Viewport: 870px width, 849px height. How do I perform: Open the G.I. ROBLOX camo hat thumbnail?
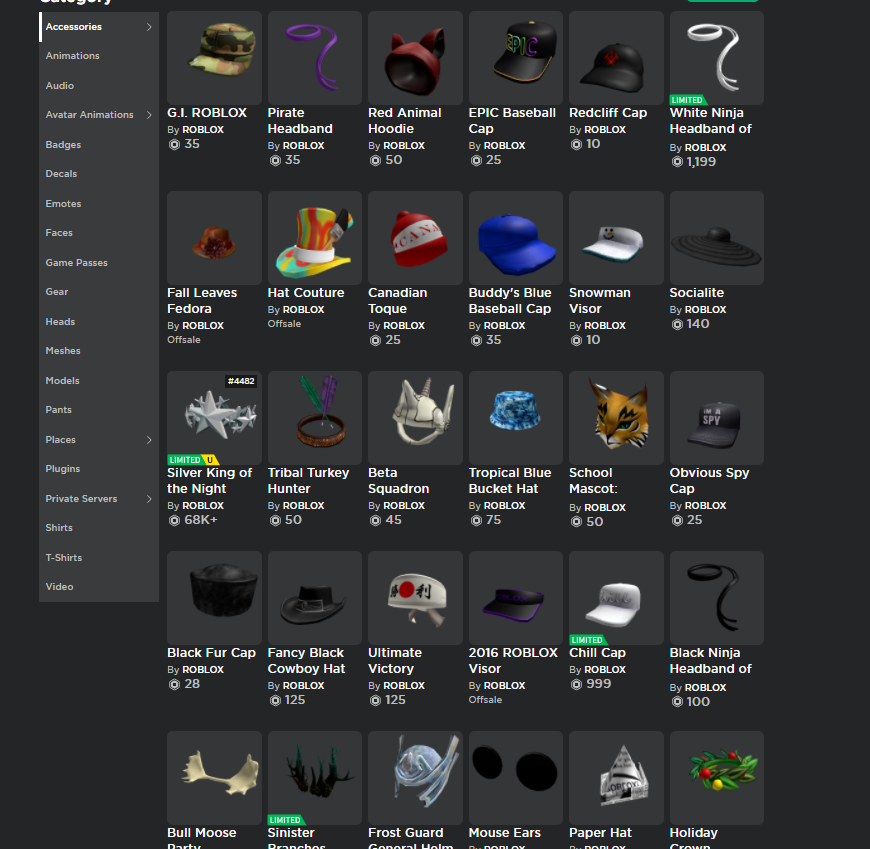coord(214,58)
